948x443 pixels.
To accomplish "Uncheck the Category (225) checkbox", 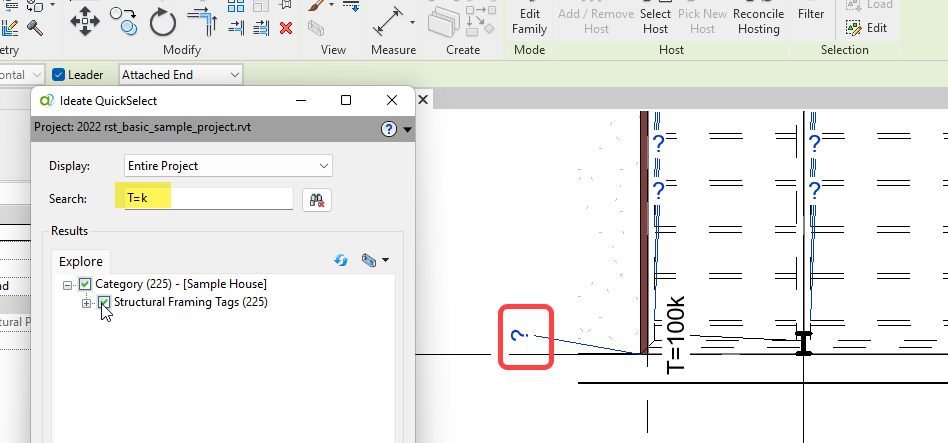I will coord(85,283).
